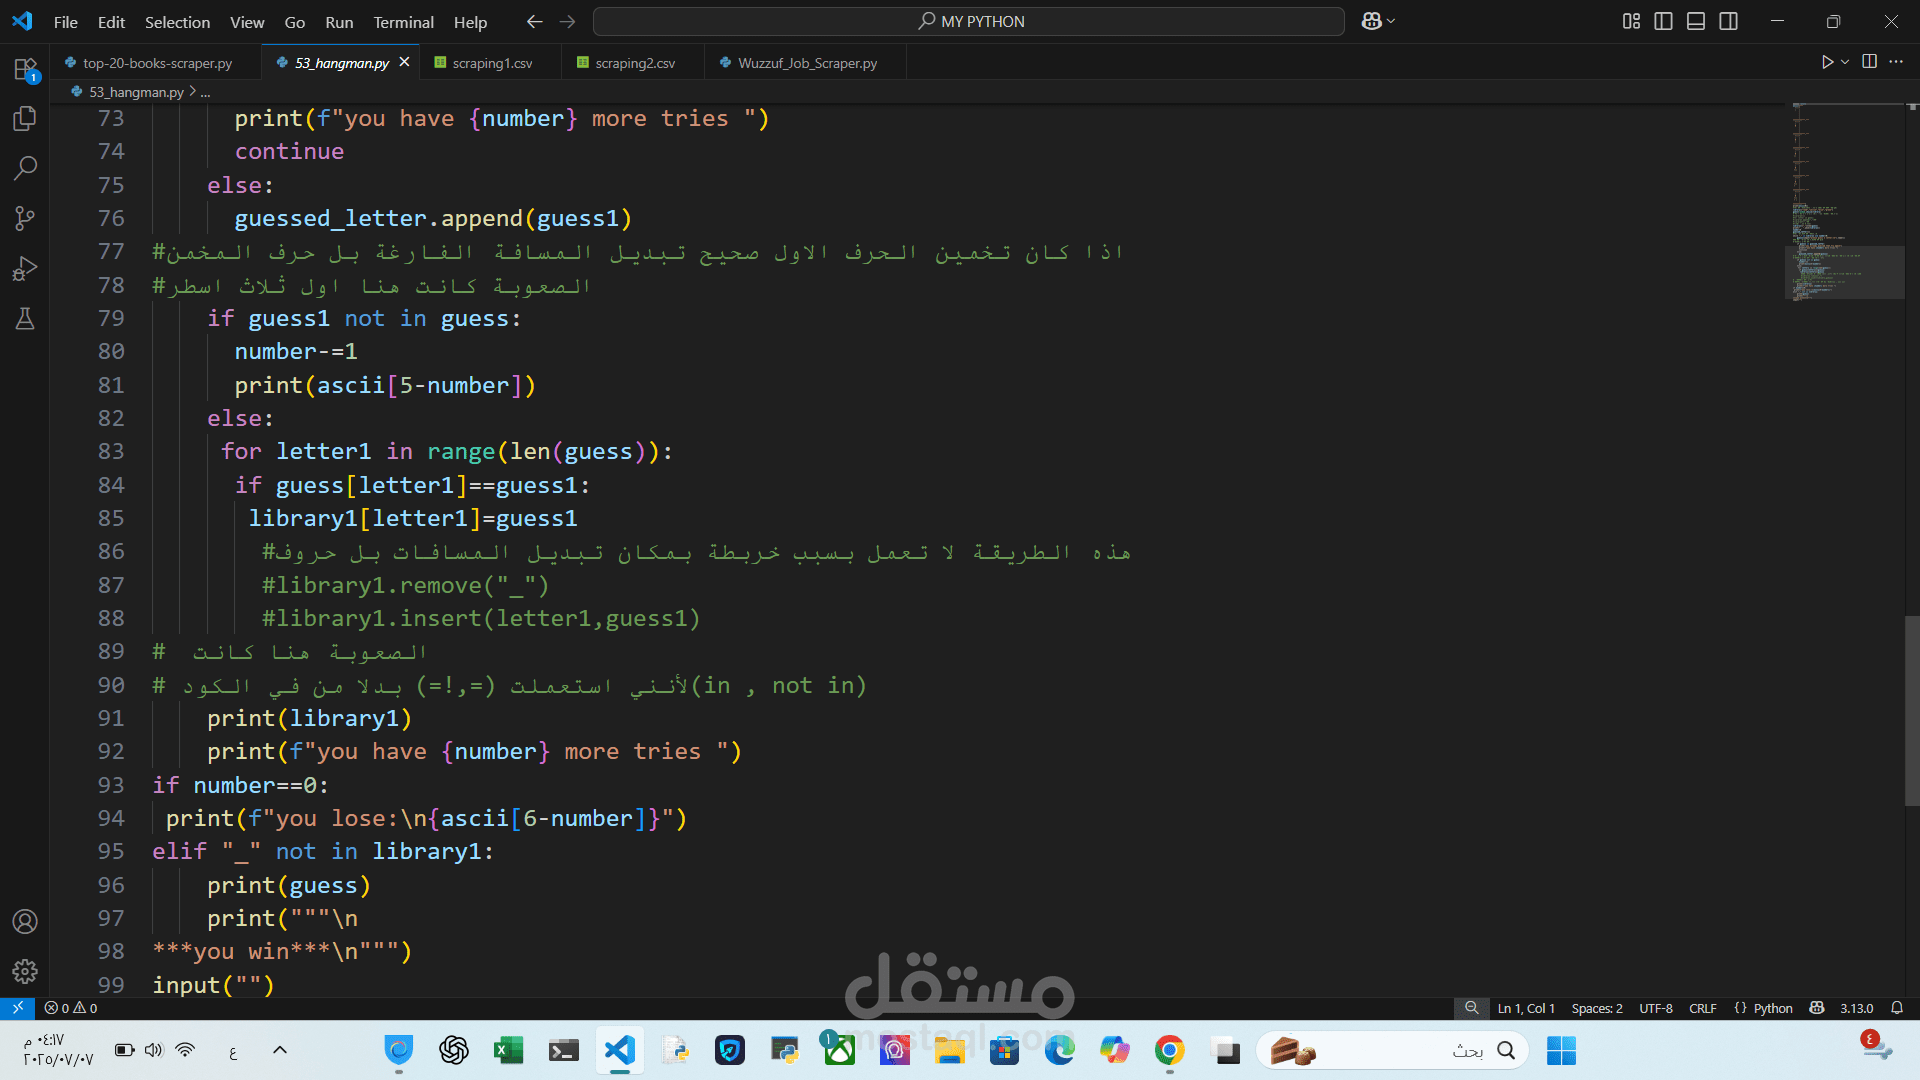Screen dimensions: 1920x1080
Task: Open the breadcrumb ellipsis after 53_hangman.py
Action: tap(206, 92)
